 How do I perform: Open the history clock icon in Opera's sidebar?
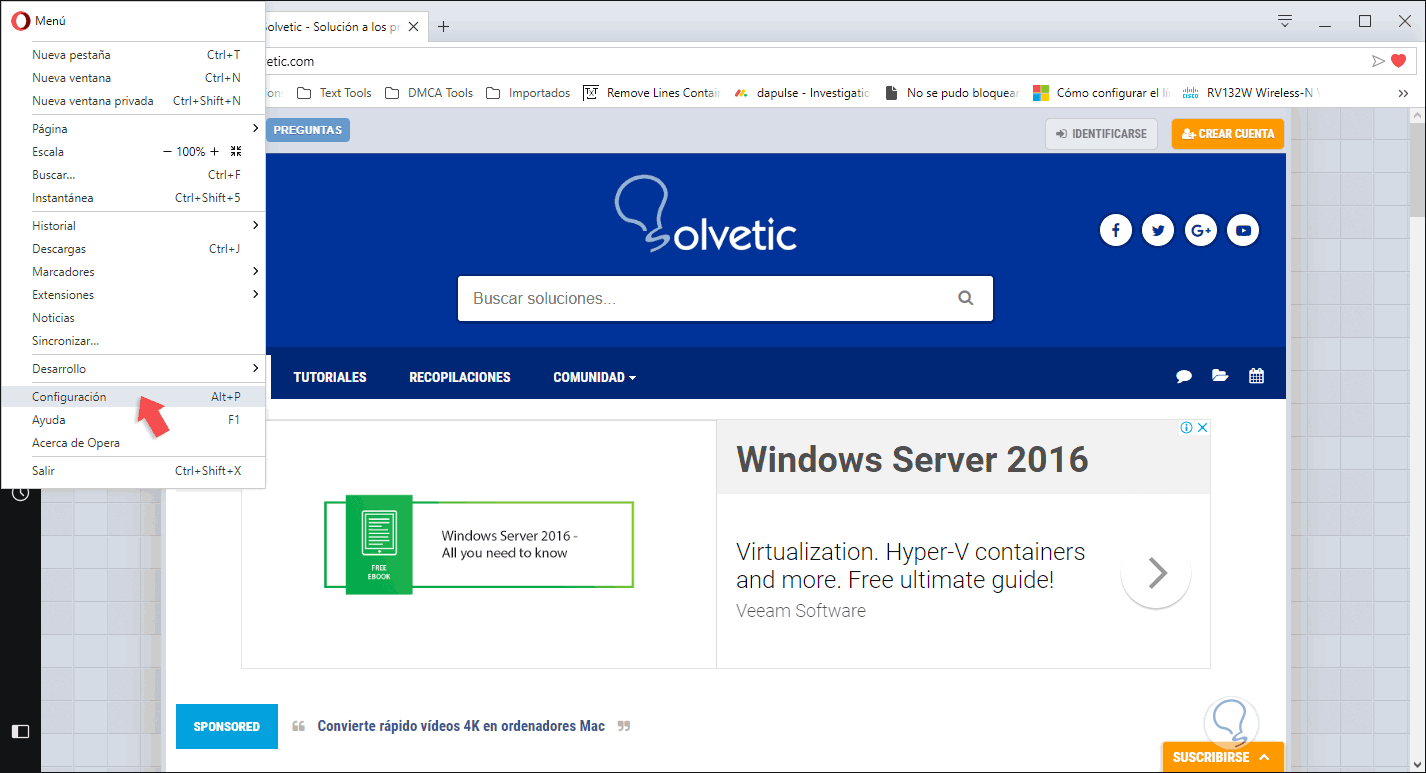coord(20,494)
